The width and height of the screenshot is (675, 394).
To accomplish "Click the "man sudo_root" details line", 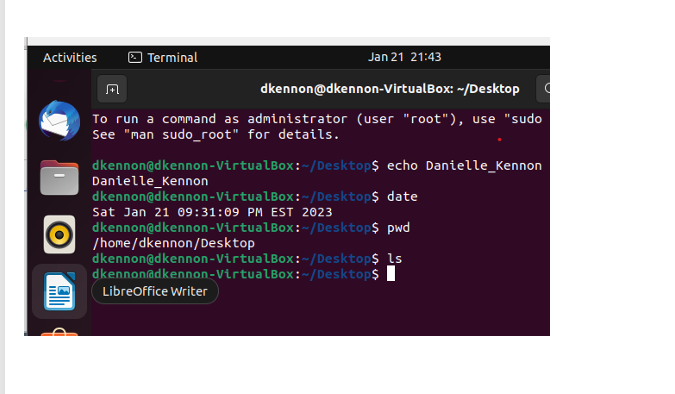I will click(216, 135).
